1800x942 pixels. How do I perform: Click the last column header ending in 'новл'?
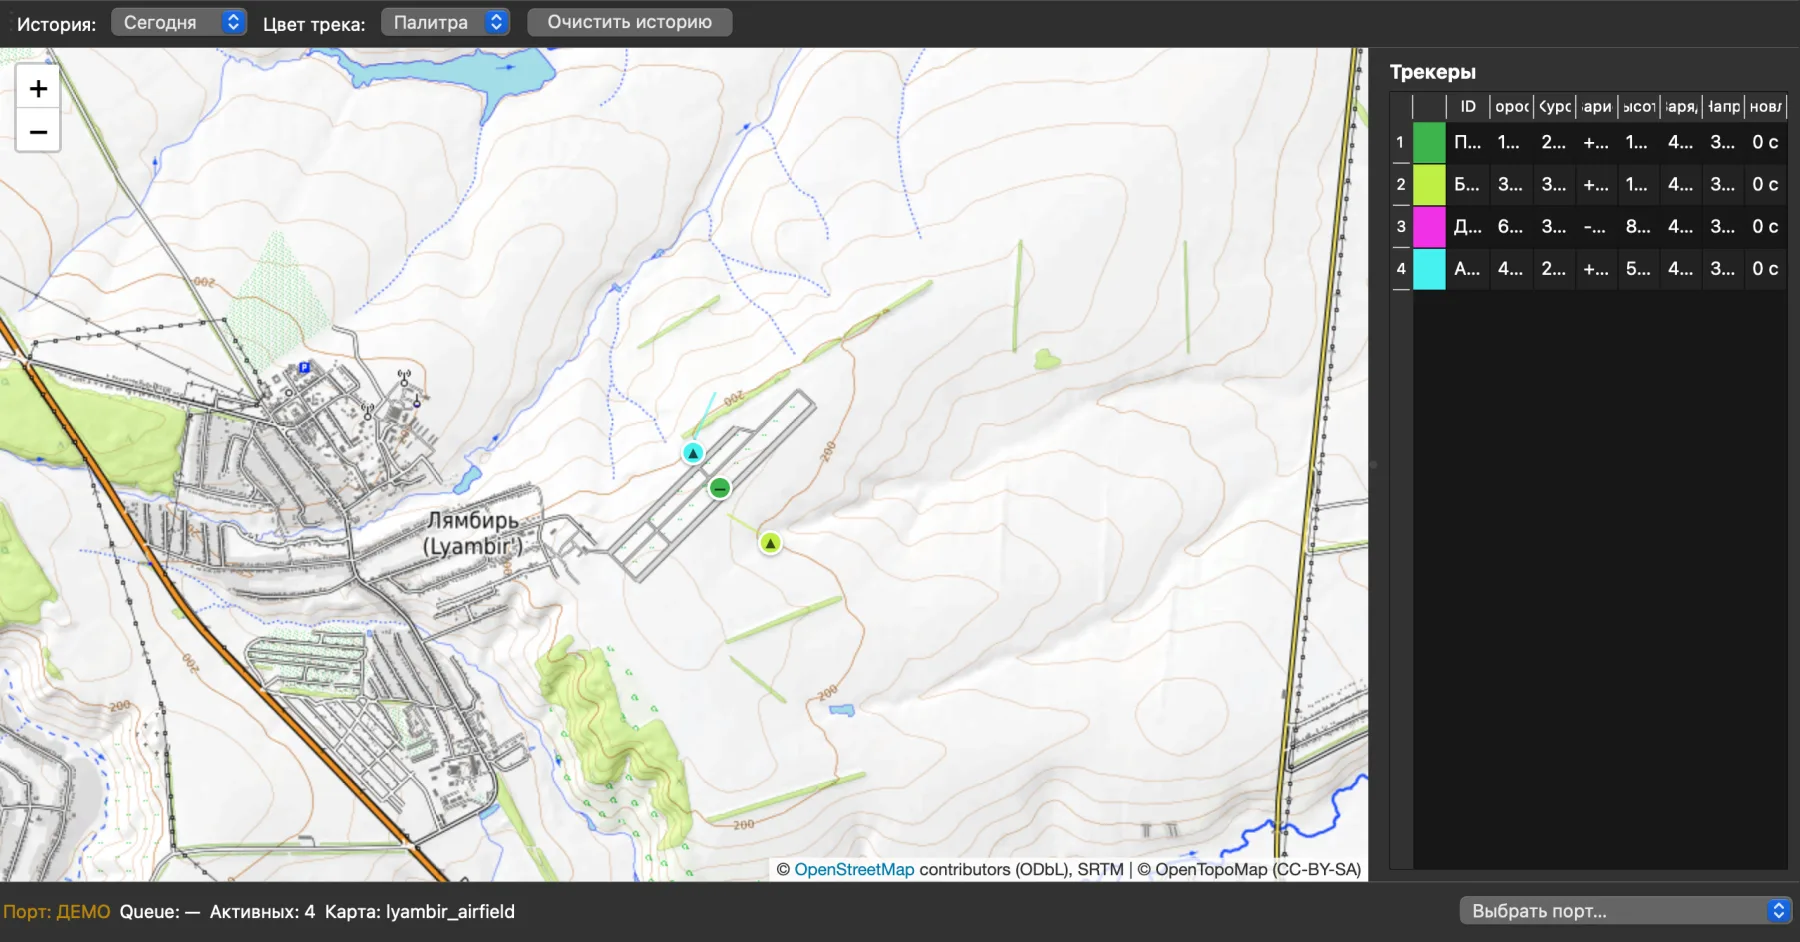(1766, 106)
